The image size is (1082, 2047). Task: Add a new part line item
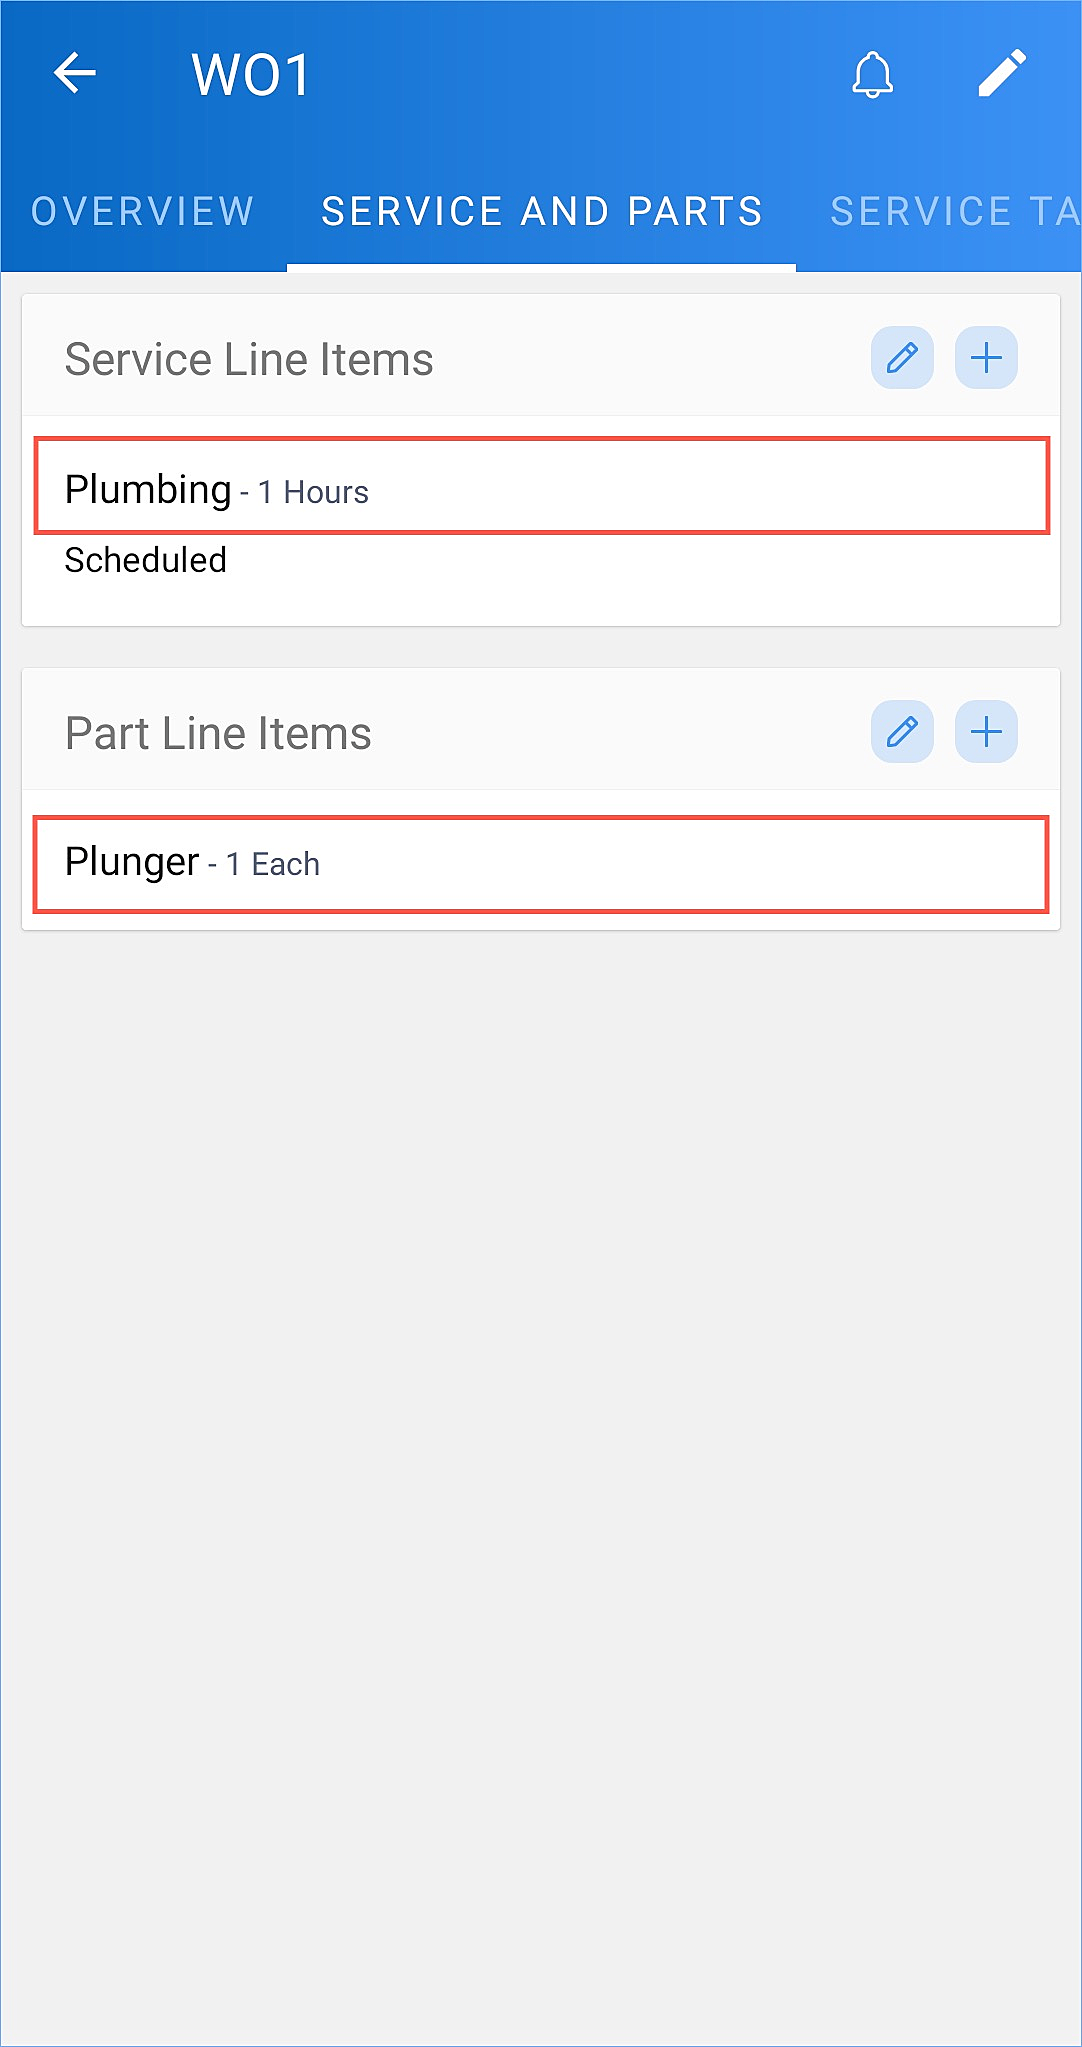(986, 732)
